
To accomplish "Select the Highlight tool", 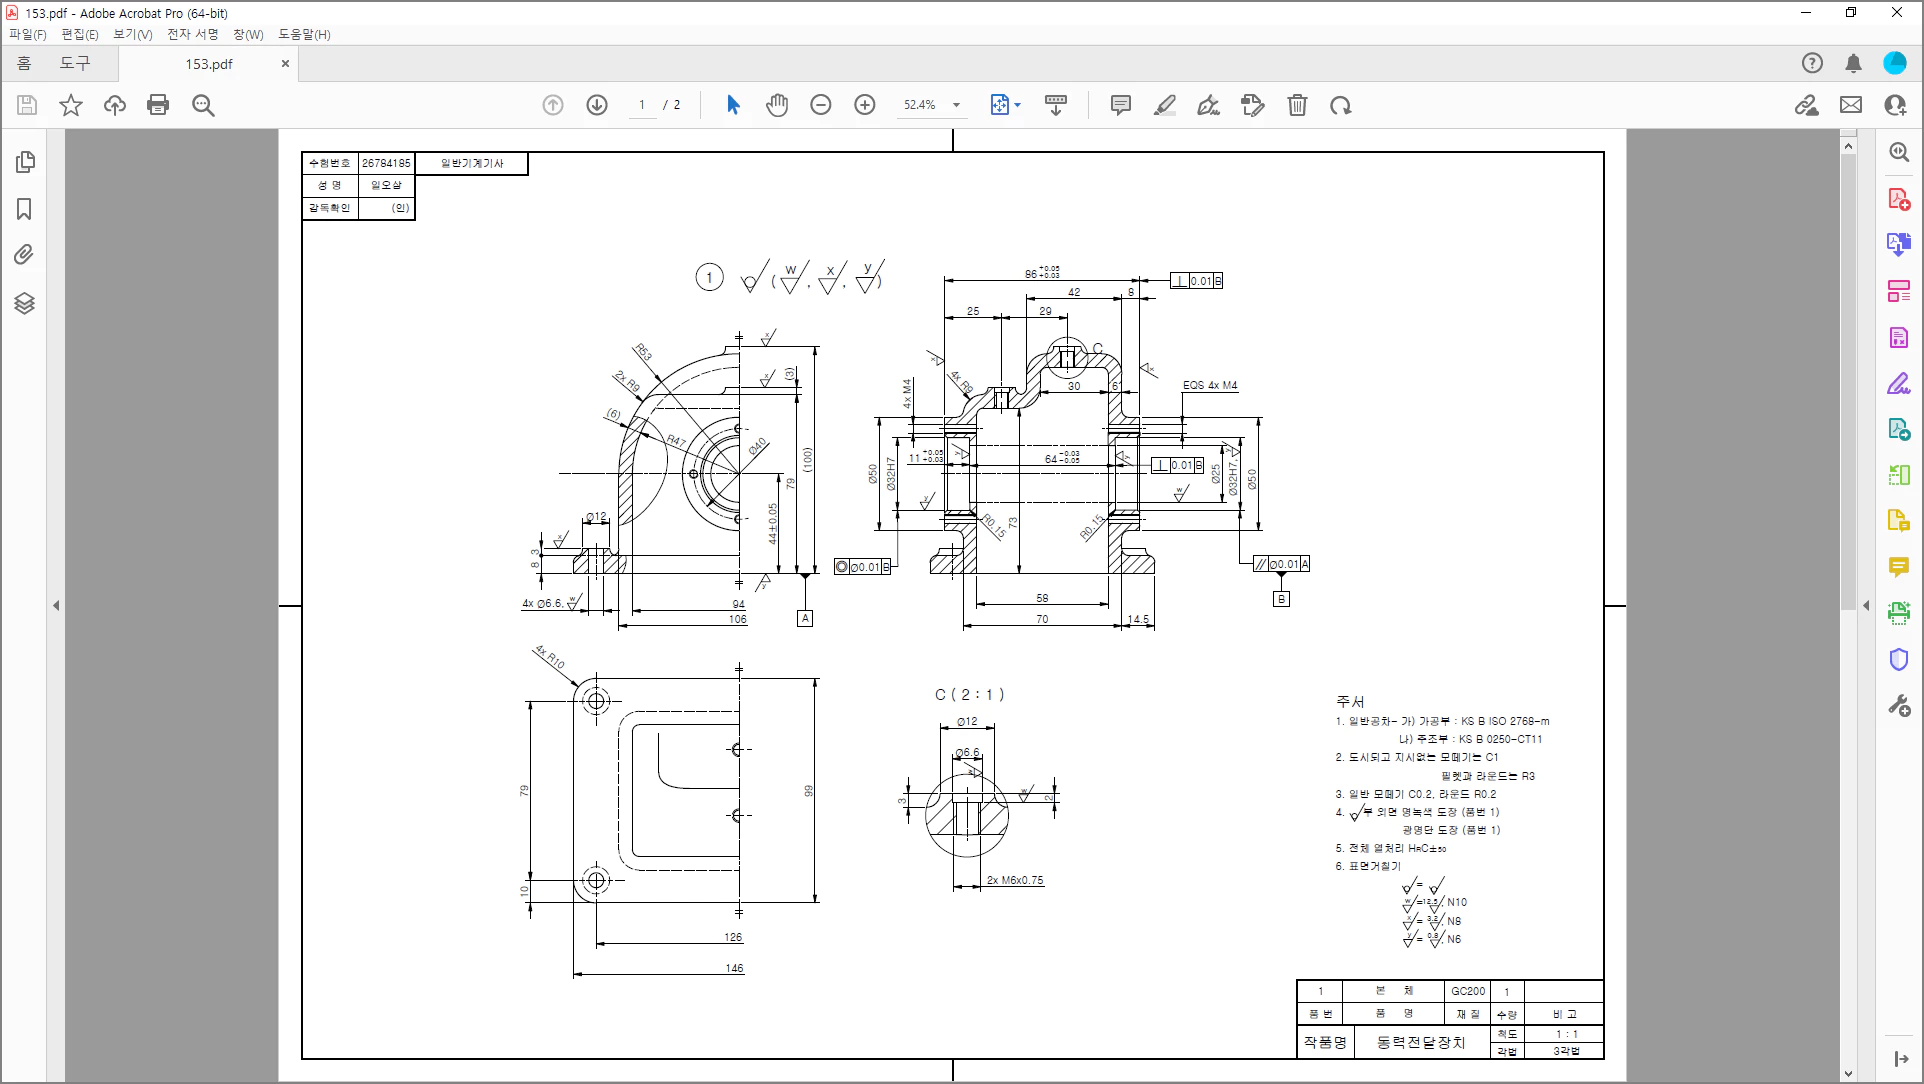I will (x=1164, y=104).
